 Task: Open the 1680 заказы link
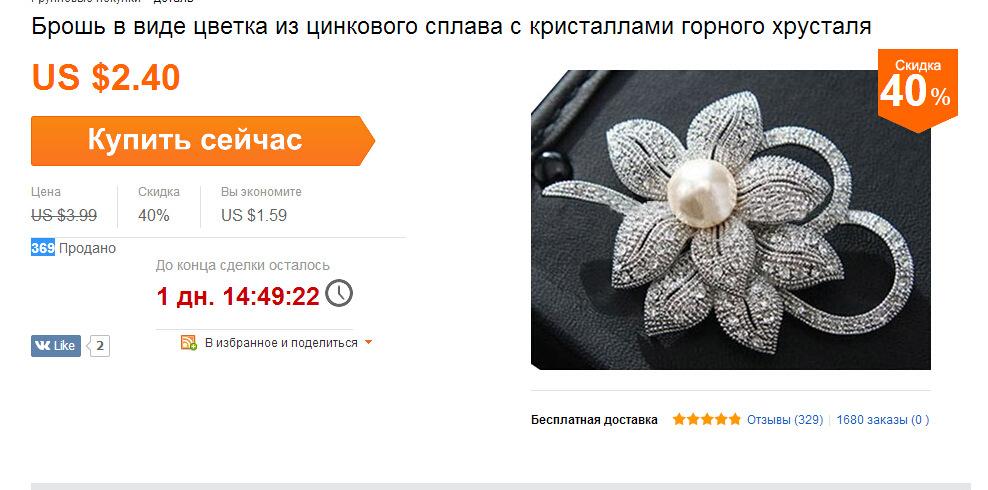click(882, 420)
